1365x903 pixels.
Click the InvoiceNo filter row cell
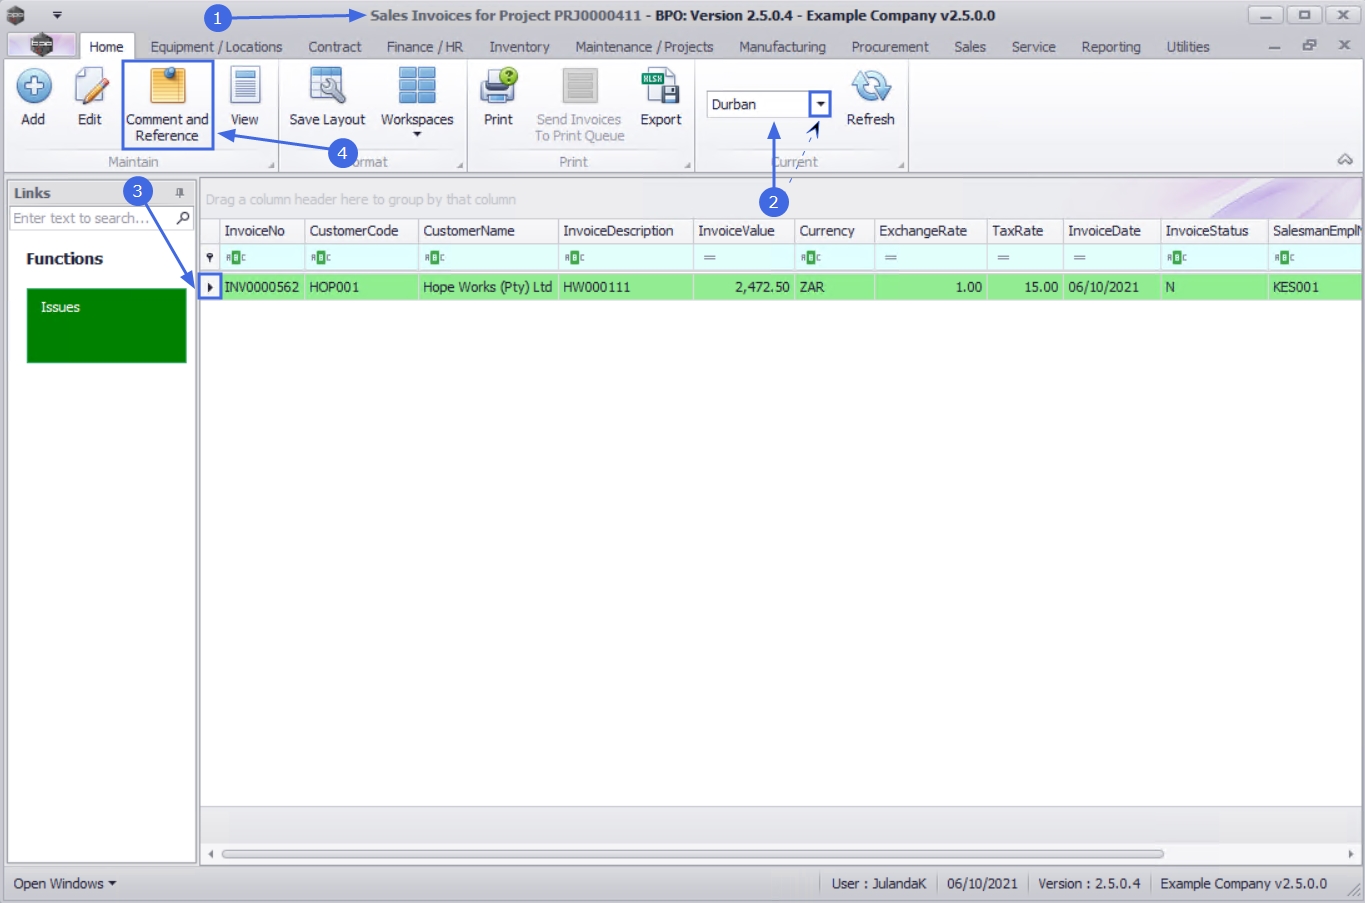(x=262, y=258)
